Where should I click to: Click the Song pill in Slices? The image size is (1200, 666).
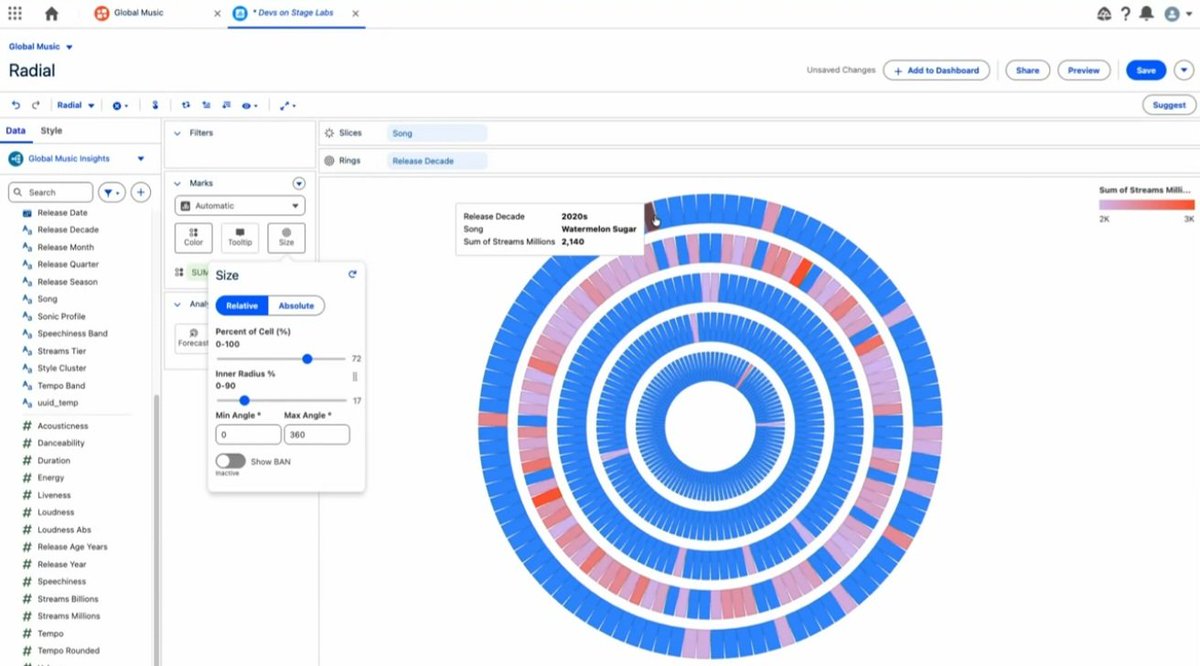pos(437,133)
